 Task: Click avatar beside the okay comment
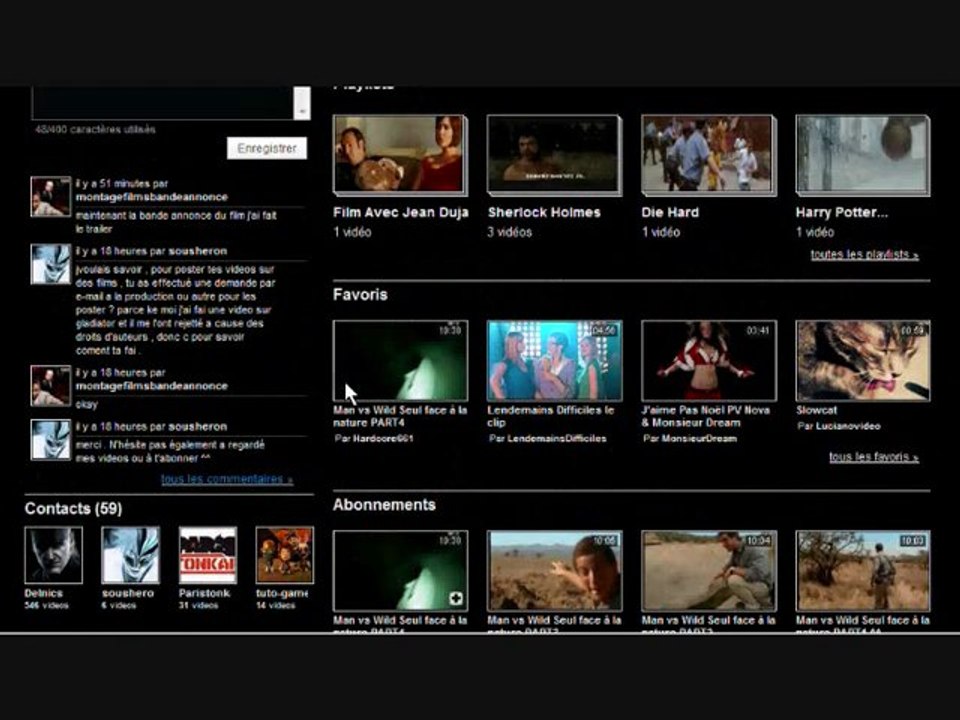tap(51, 386)
